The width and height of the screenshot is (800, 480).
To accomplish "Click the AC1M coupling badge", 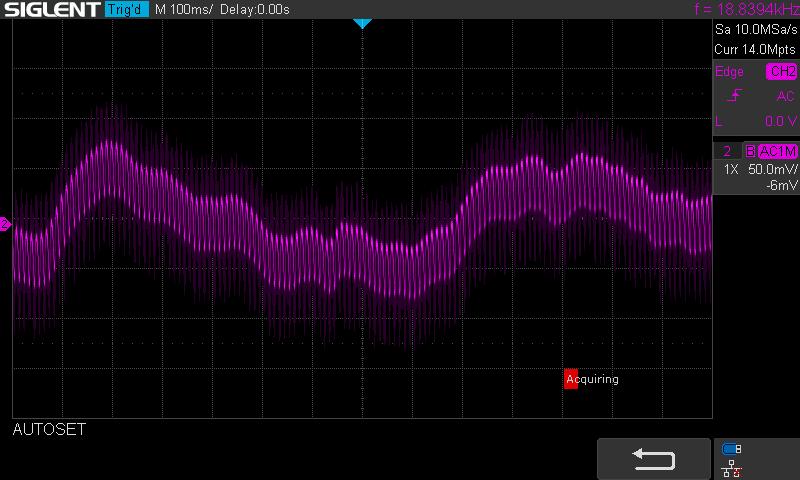I will (x=778, y=151).
